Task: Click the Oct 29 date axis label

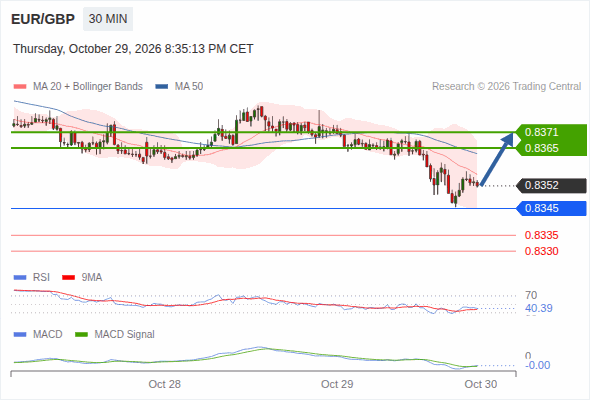Action: coord(337,384)
